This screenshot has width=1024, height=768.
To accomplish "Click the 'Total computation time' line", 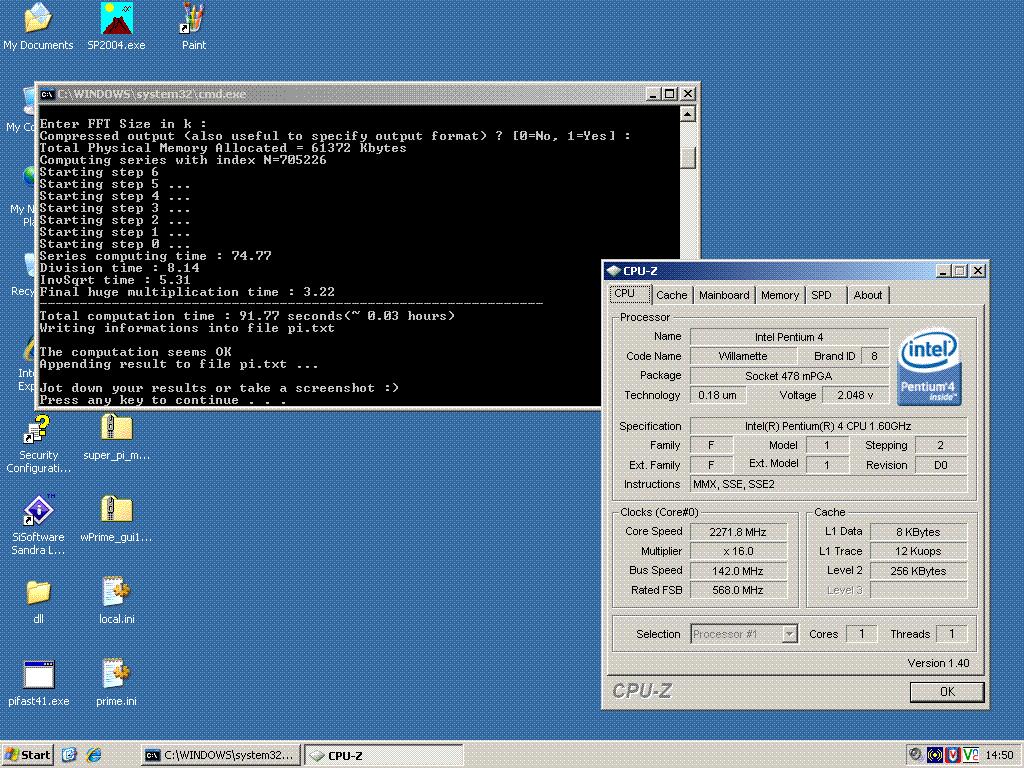I will [247, 316].
